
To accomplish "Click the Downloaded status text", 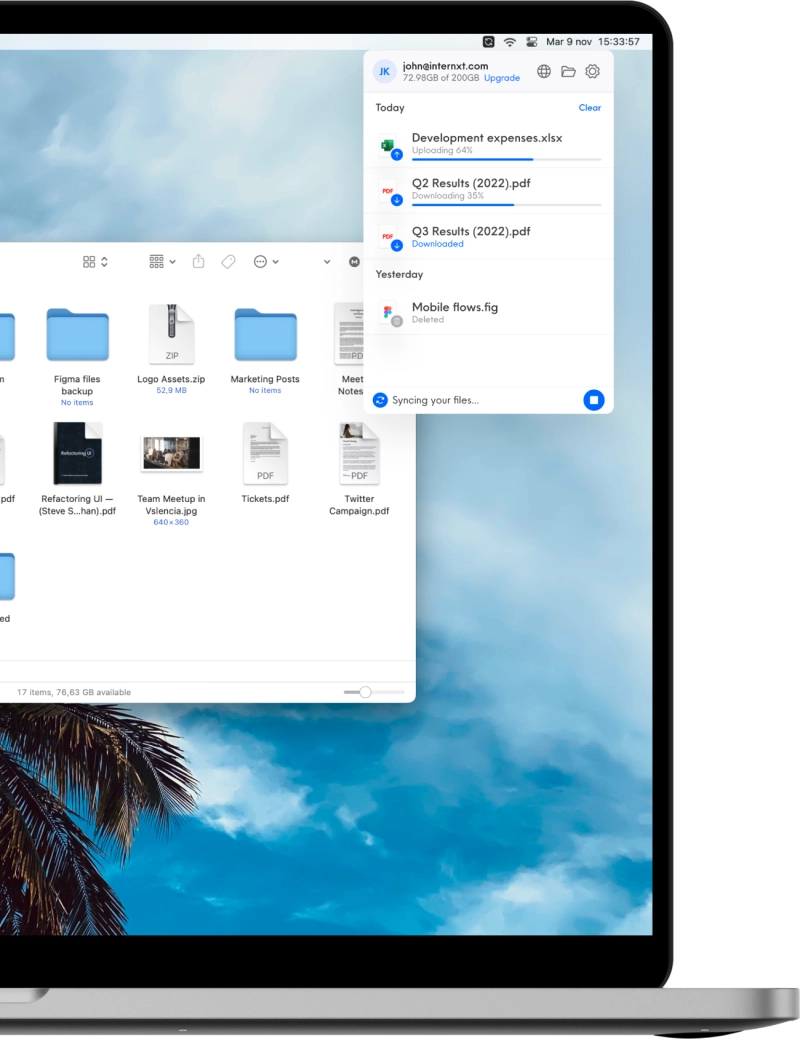I will (437, 244).
